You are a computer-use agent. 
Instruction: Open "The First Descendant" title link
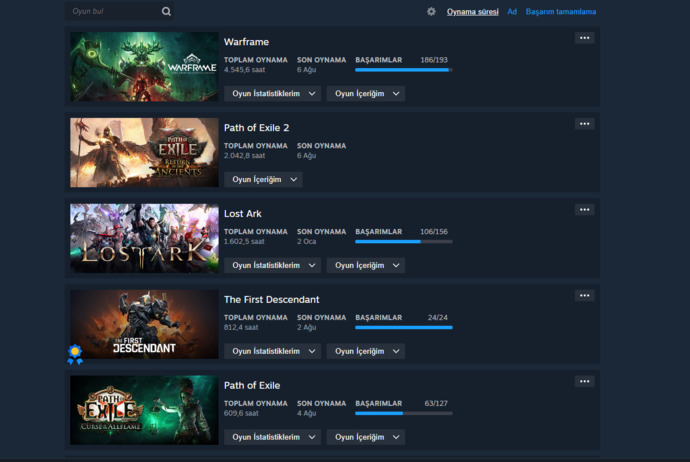pos(272,299)
